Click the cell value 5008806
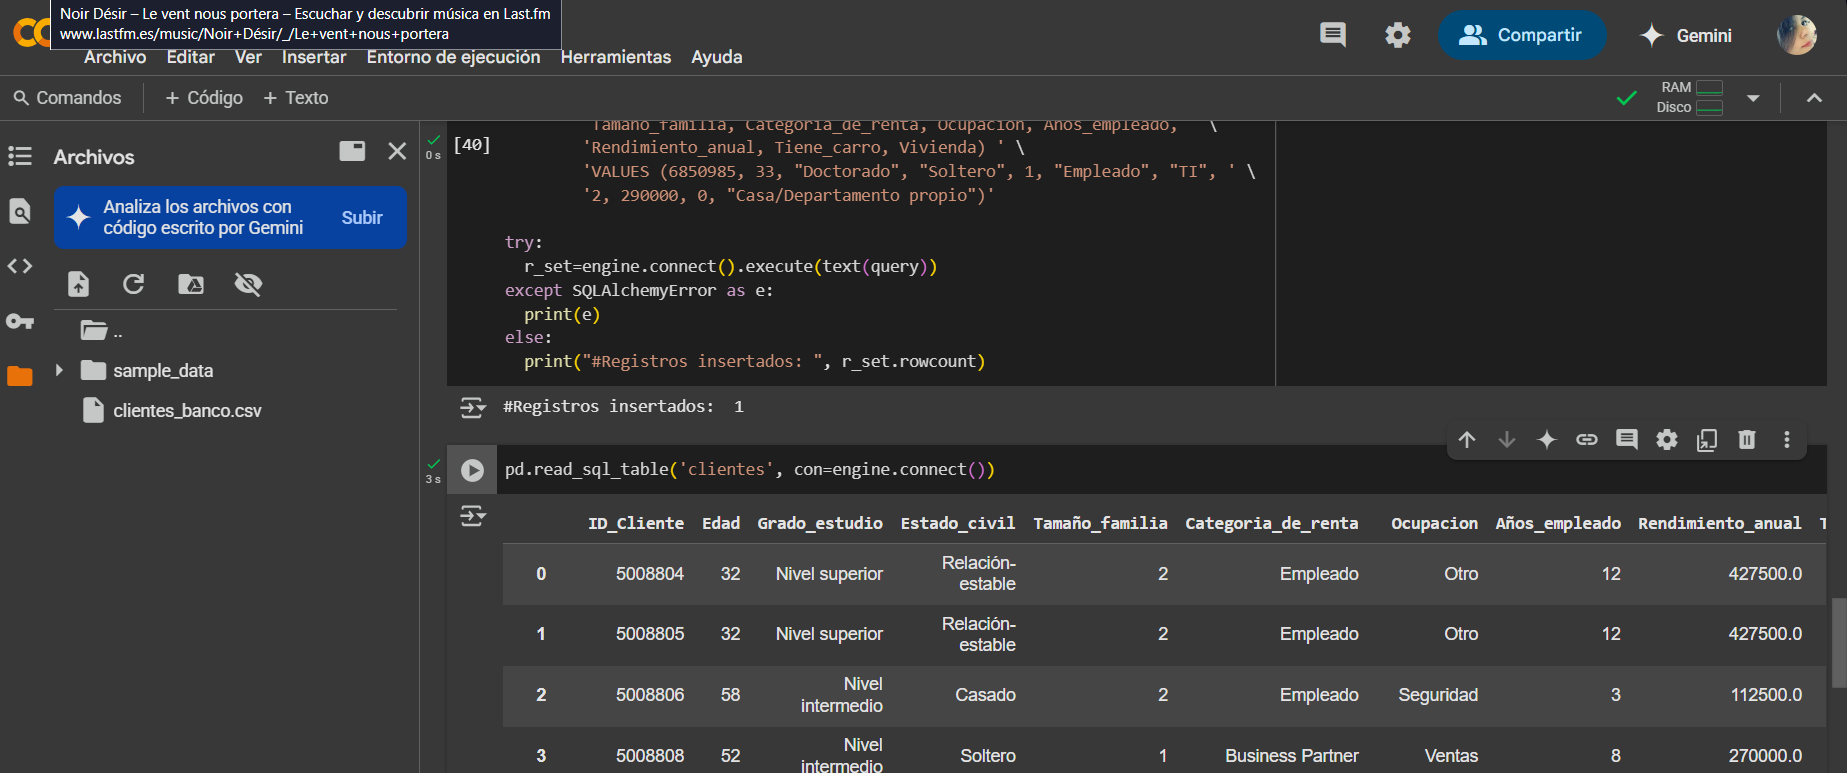 (650, 695)
